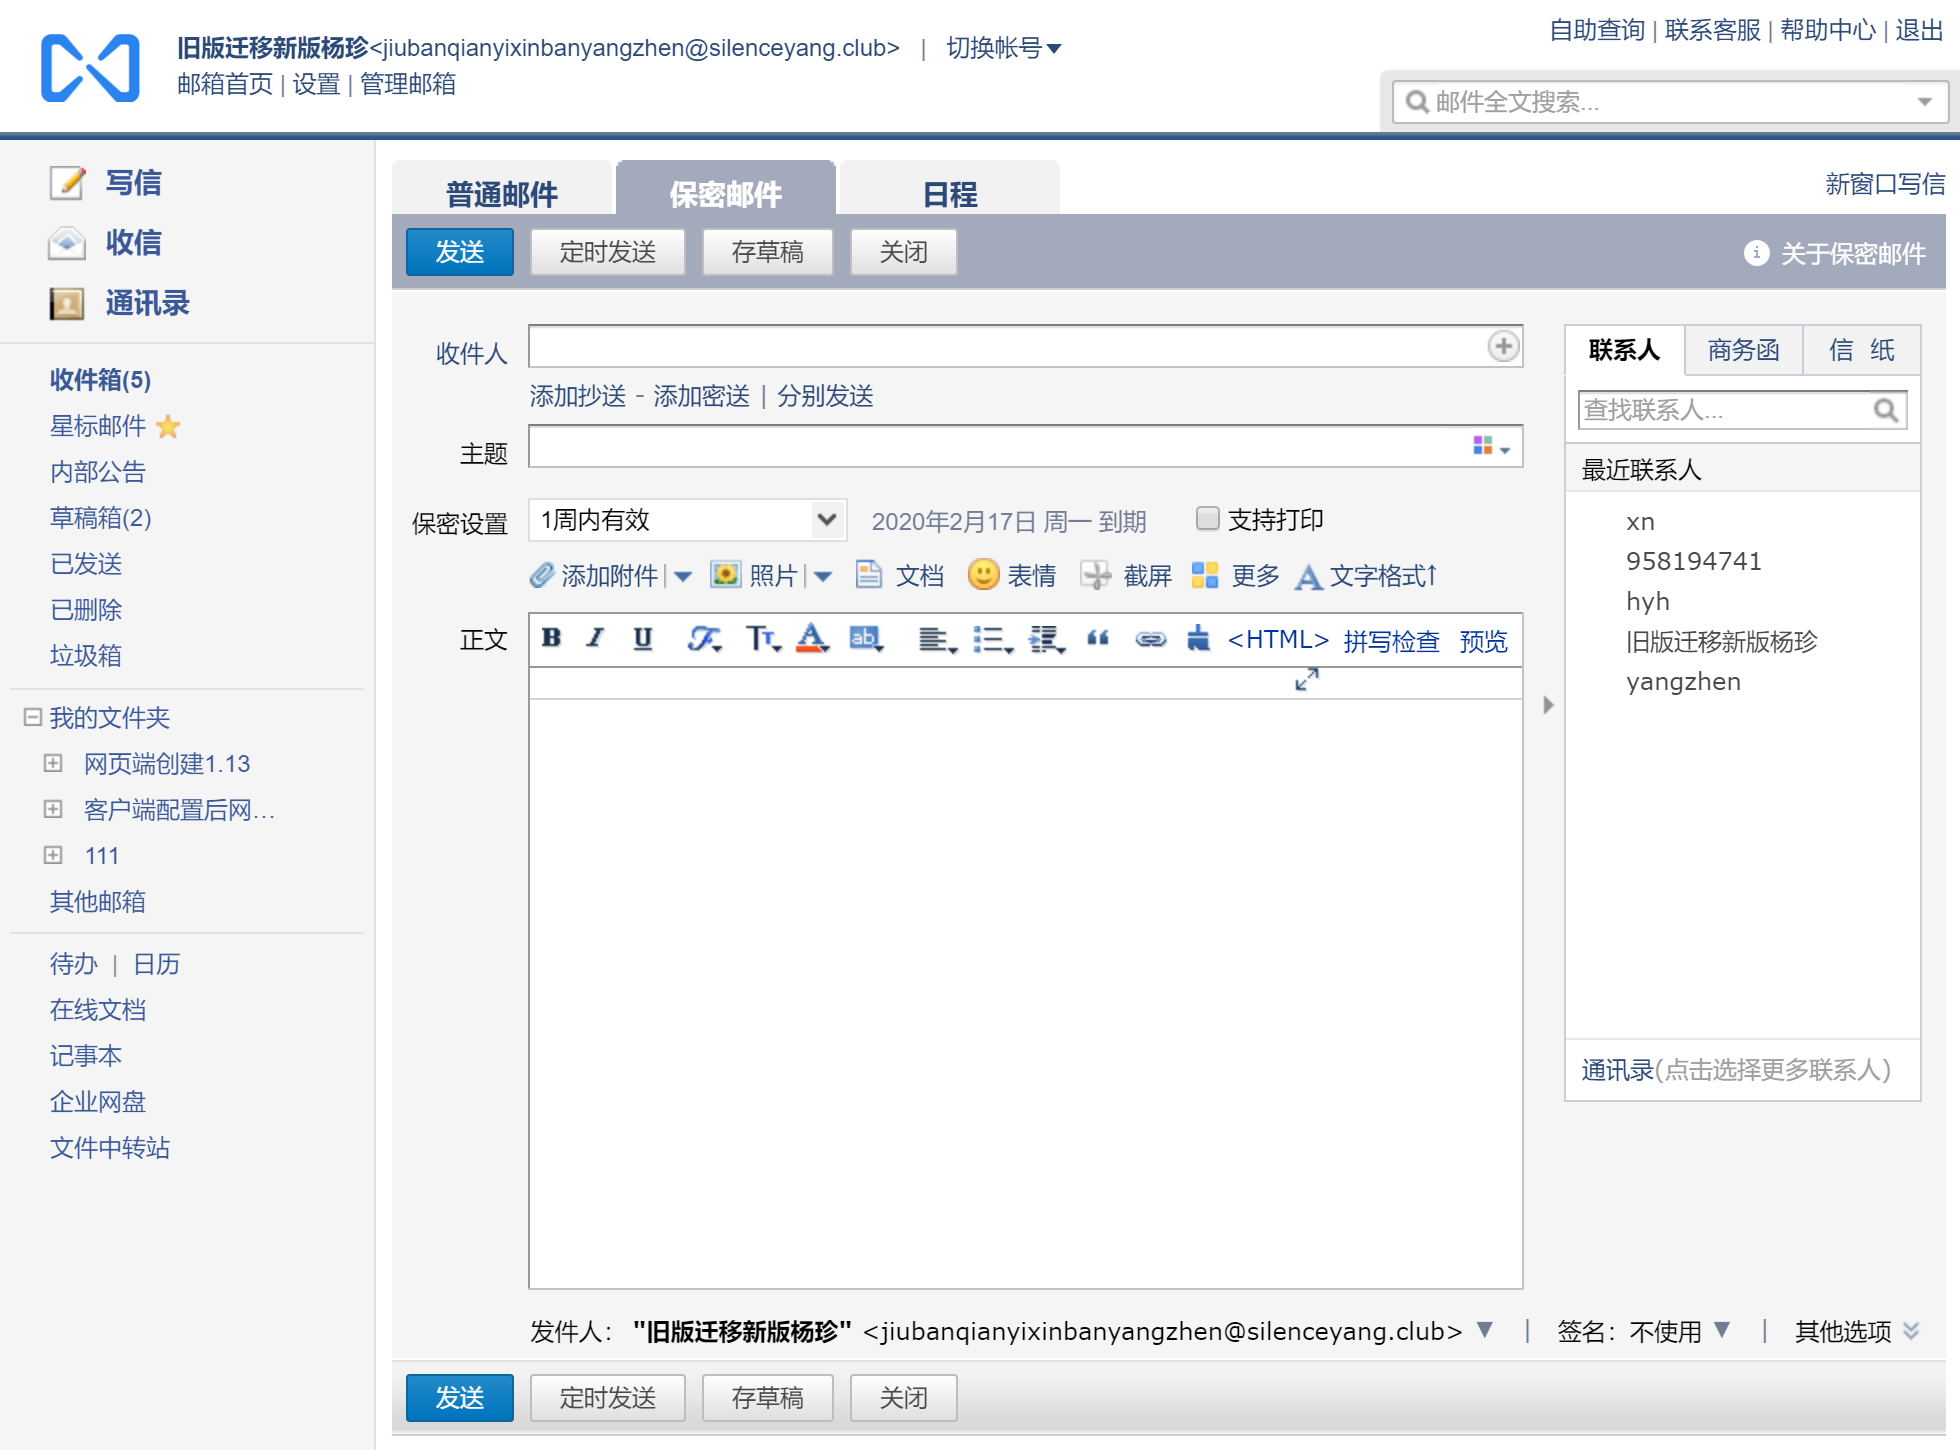
Task: Open the 切换帐号 account switcher
Action: point(1004,48)
